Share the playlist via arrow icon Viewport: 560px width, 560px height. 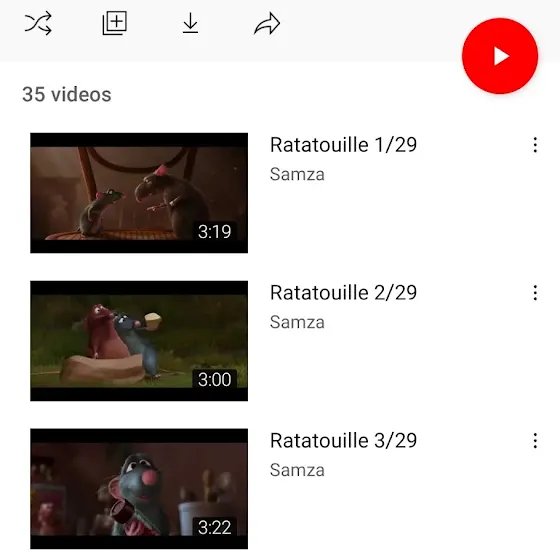[x=267, y=24]
